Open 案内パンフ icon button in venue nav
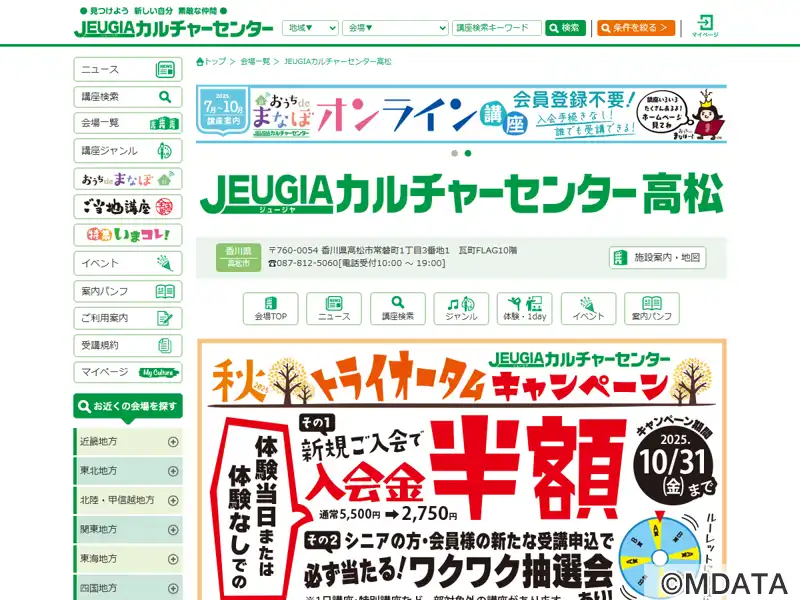800x600 pixels. [652, 309]
